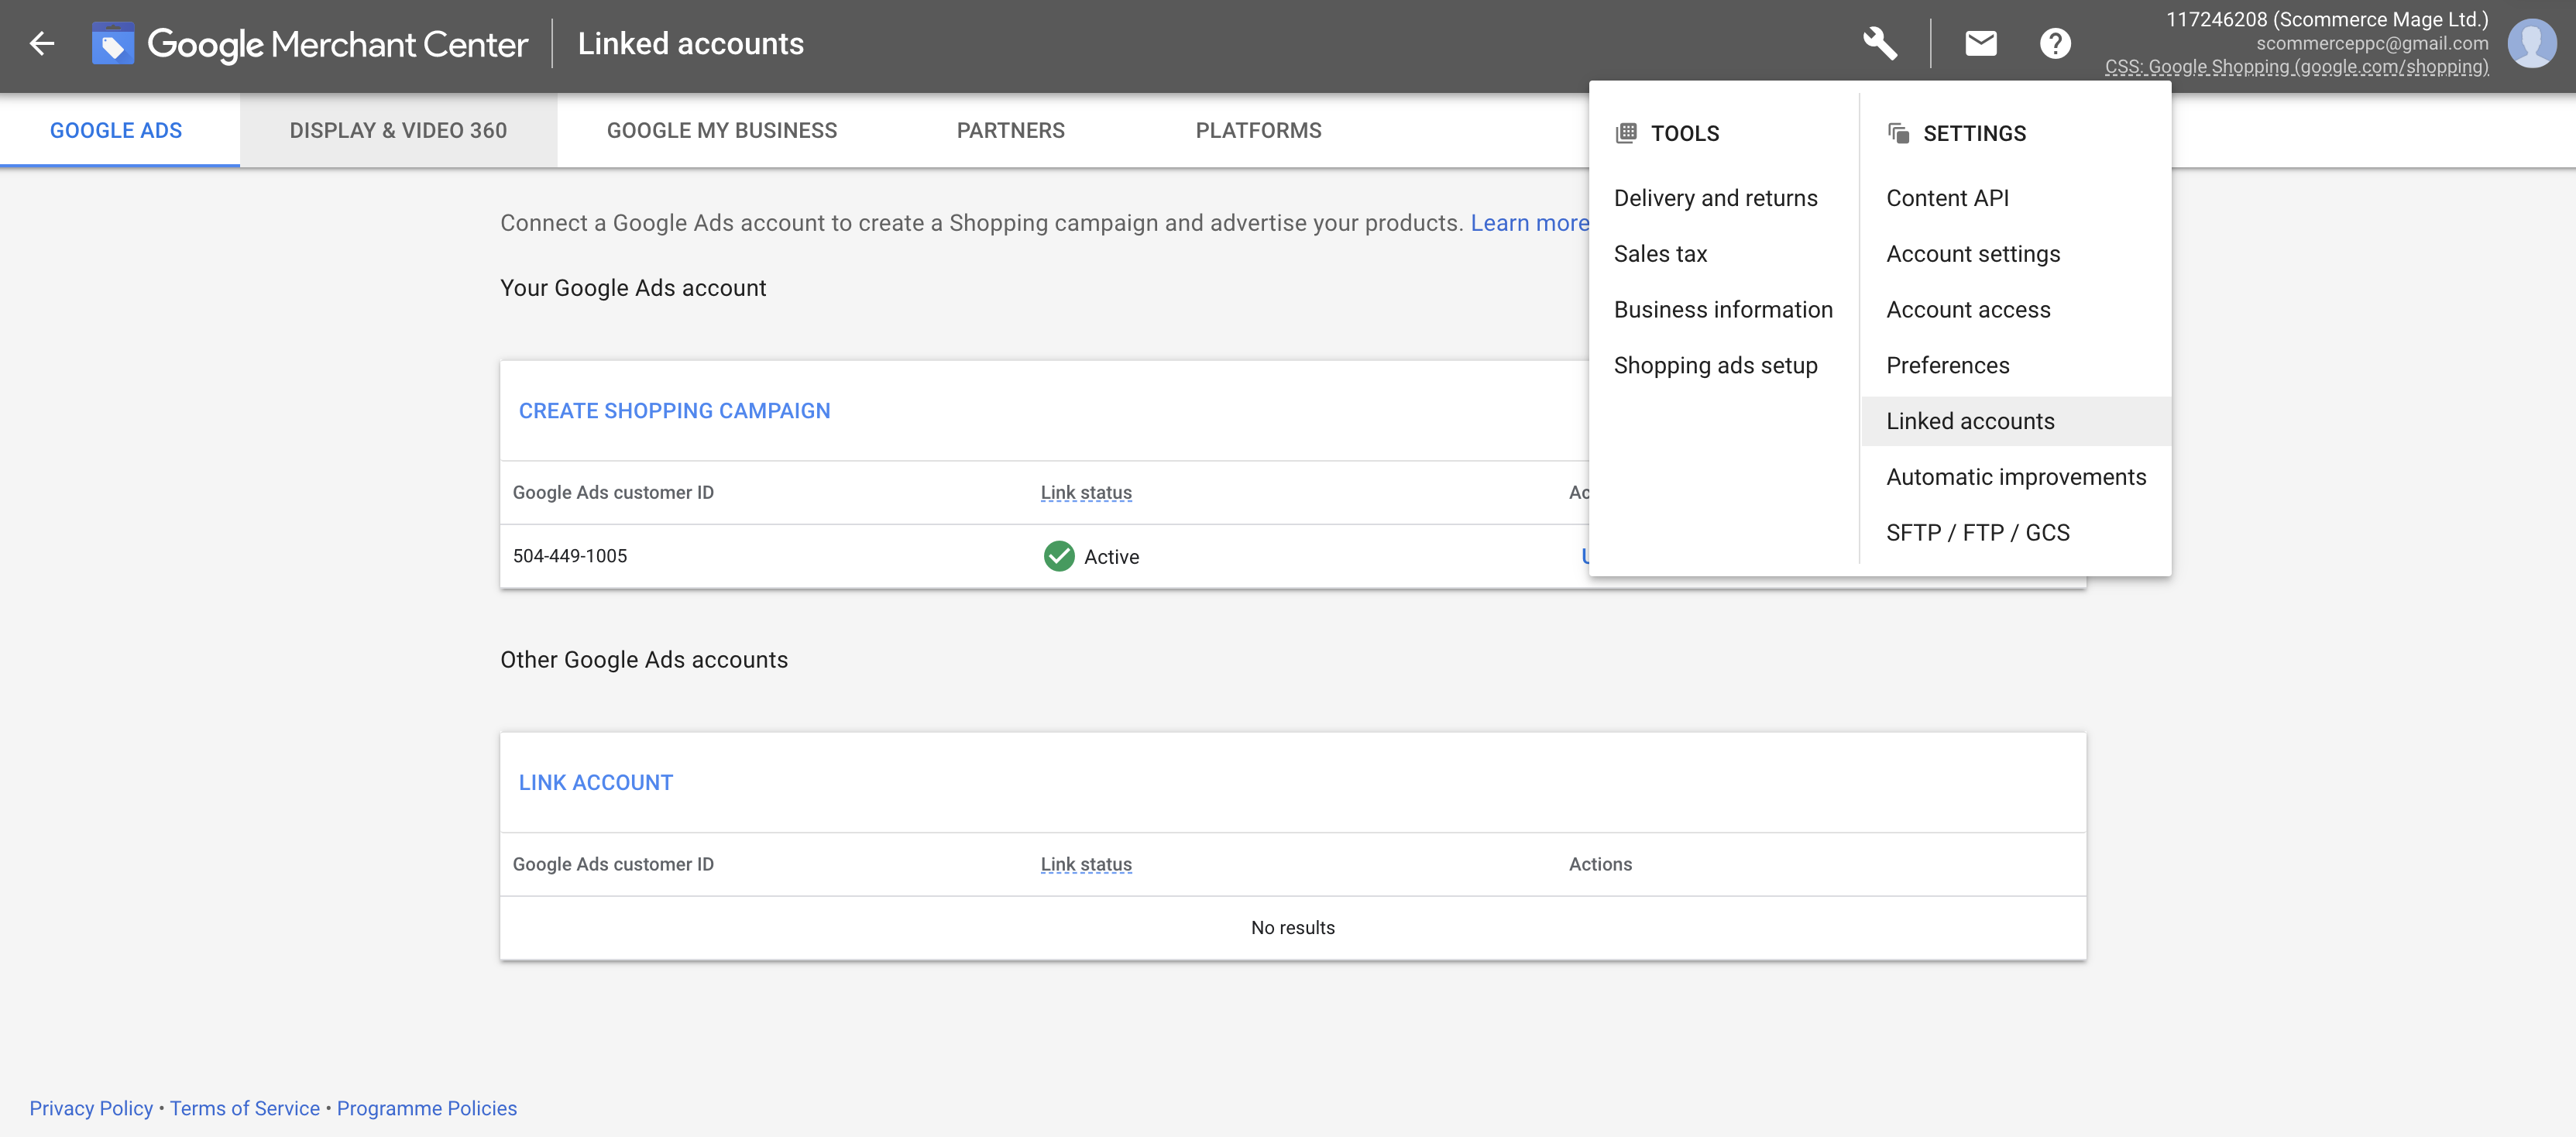Open the GOOGLE MY BUSINESS tab

722,130
